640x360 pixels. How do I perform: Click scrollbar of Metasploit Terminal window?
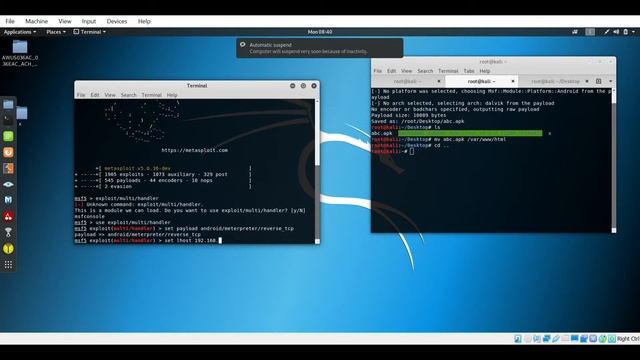[x=317, y=171]
